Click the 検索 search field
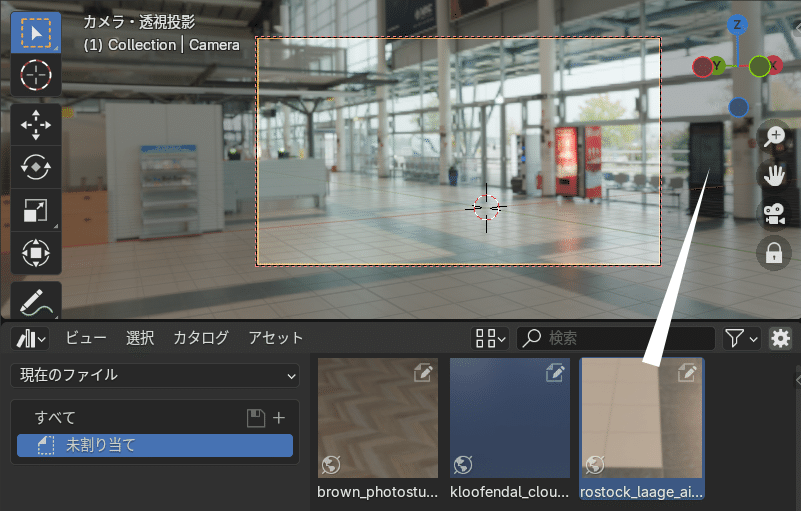The width and height of the screenshot is (801, 511). click(x=616, y=338)
